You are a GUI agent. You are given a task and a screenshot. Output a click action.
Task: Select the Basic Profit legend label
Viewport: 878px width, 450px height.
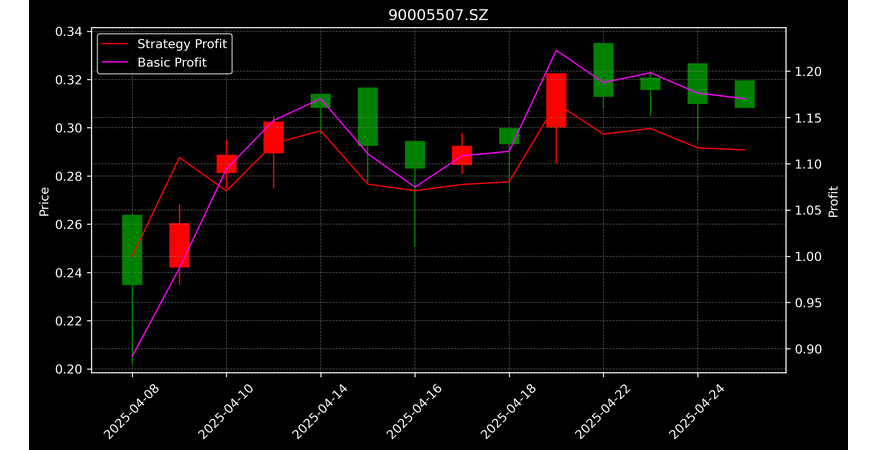(x=172, y=62)
